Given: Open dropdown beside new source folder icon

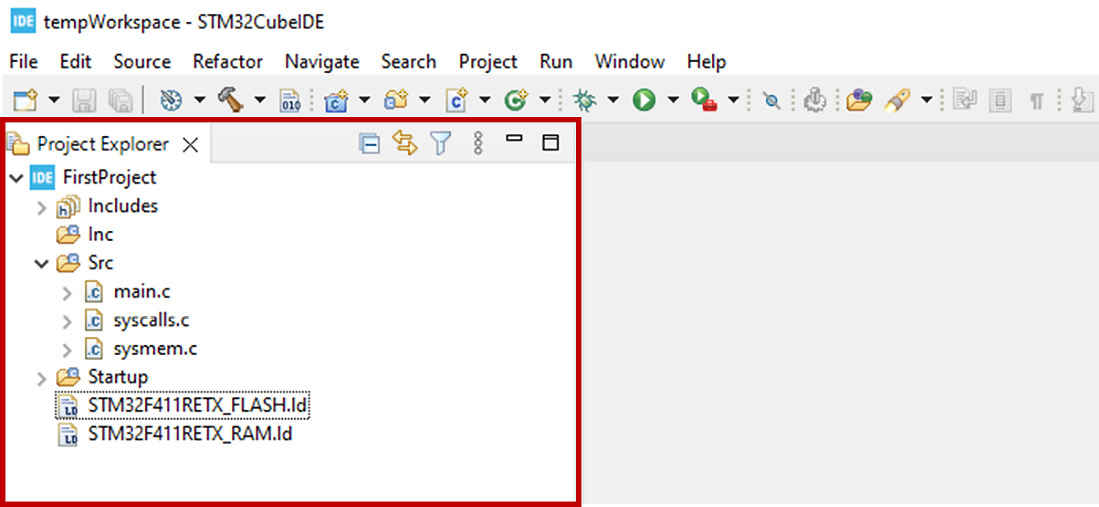Looking at the screenshot, I should pos(425,100).
